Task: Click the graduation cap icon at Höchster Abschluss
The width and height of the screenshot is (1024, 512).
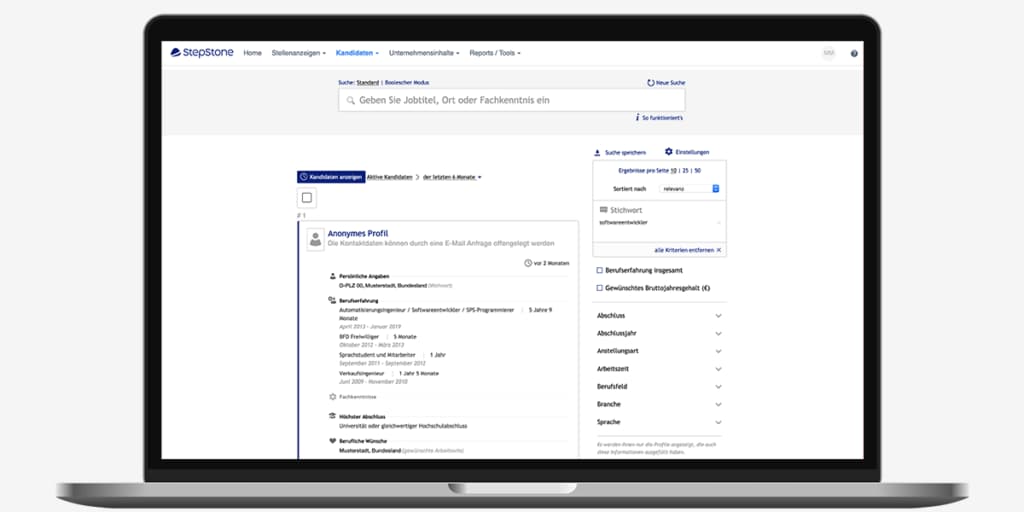Action: pos(332,416)
